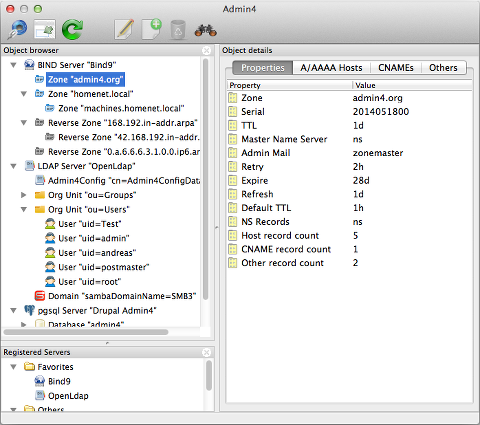Expand the Org Unit "ou=Groups" node
This screenshot has width=480, height=425.
tap(24, 195)
